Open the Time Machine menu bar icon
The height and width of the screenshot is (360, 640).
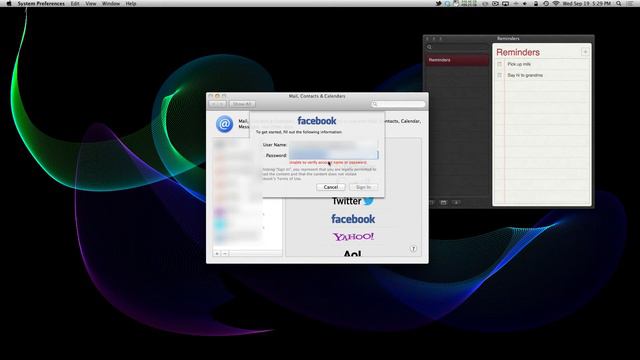[x=546, y=3]
